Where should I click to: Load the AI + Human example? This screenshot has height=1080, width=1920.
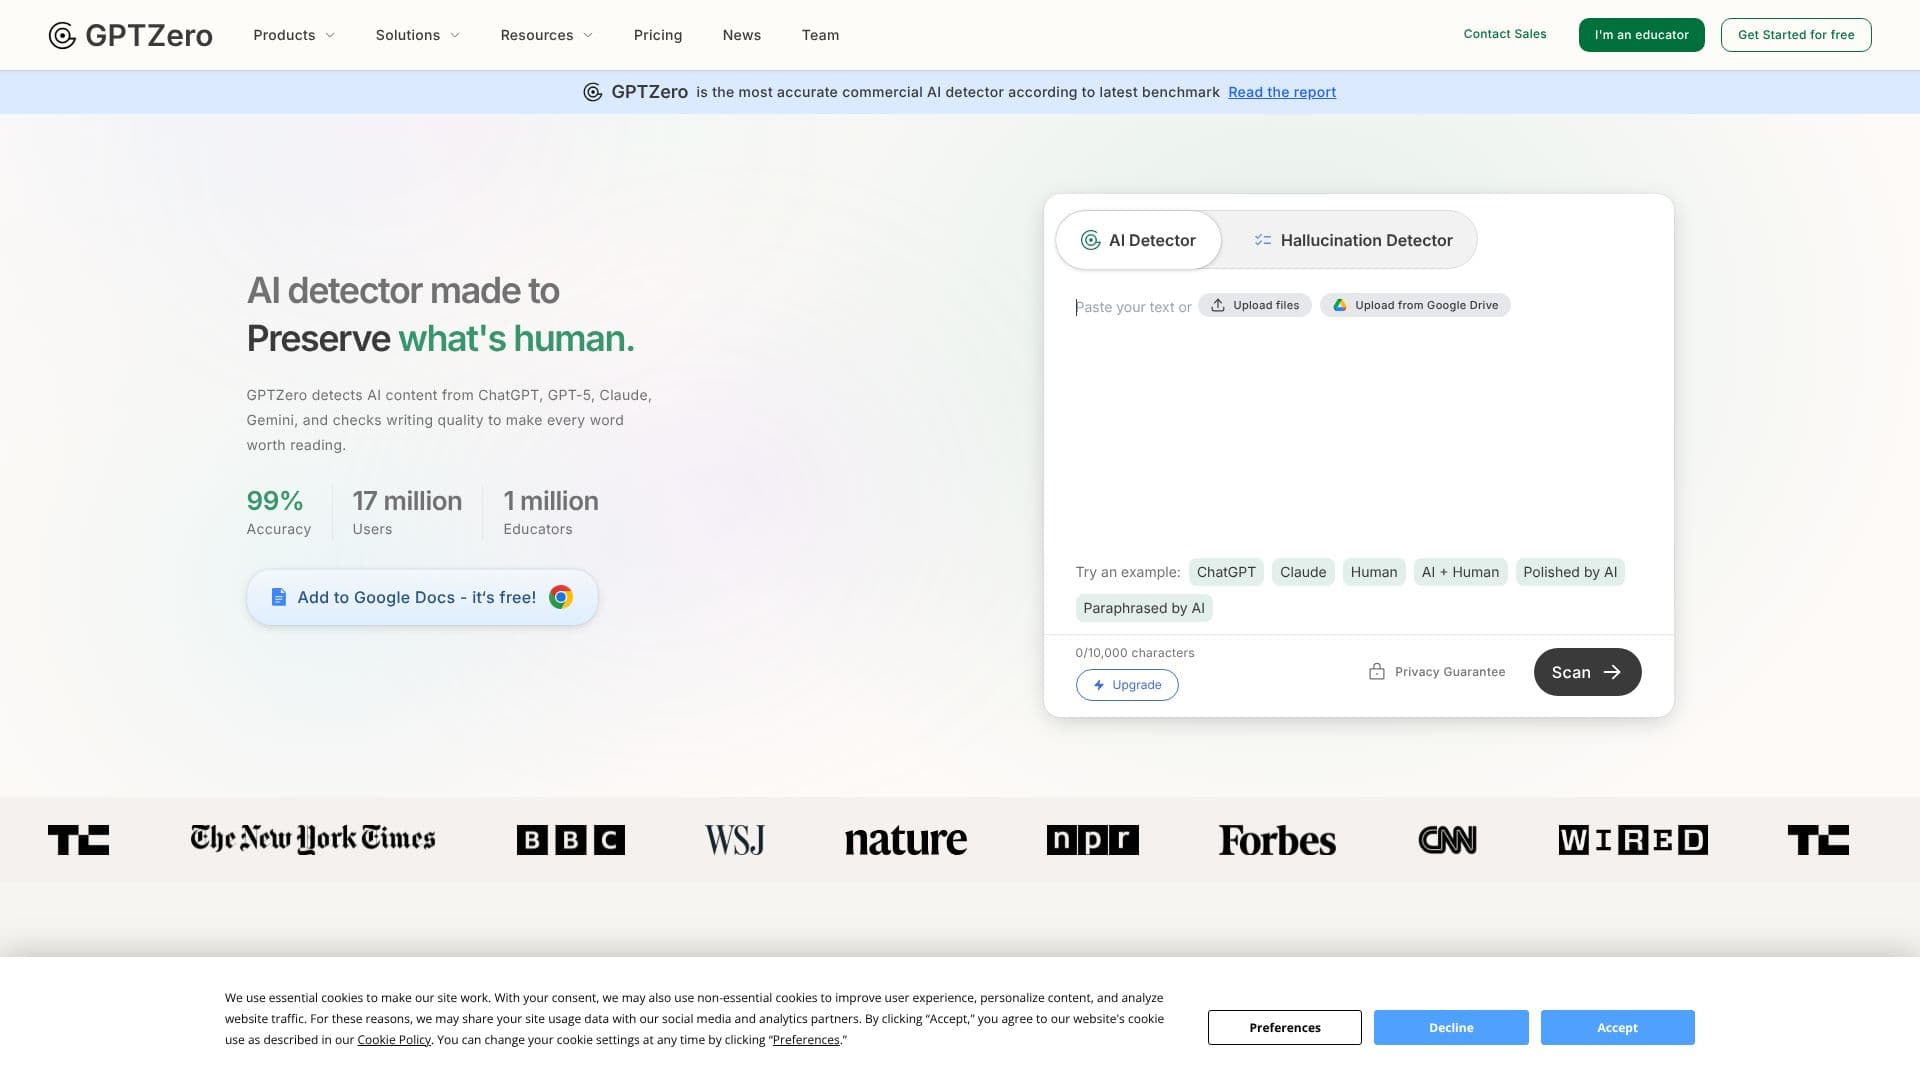tap(1460, 572)
